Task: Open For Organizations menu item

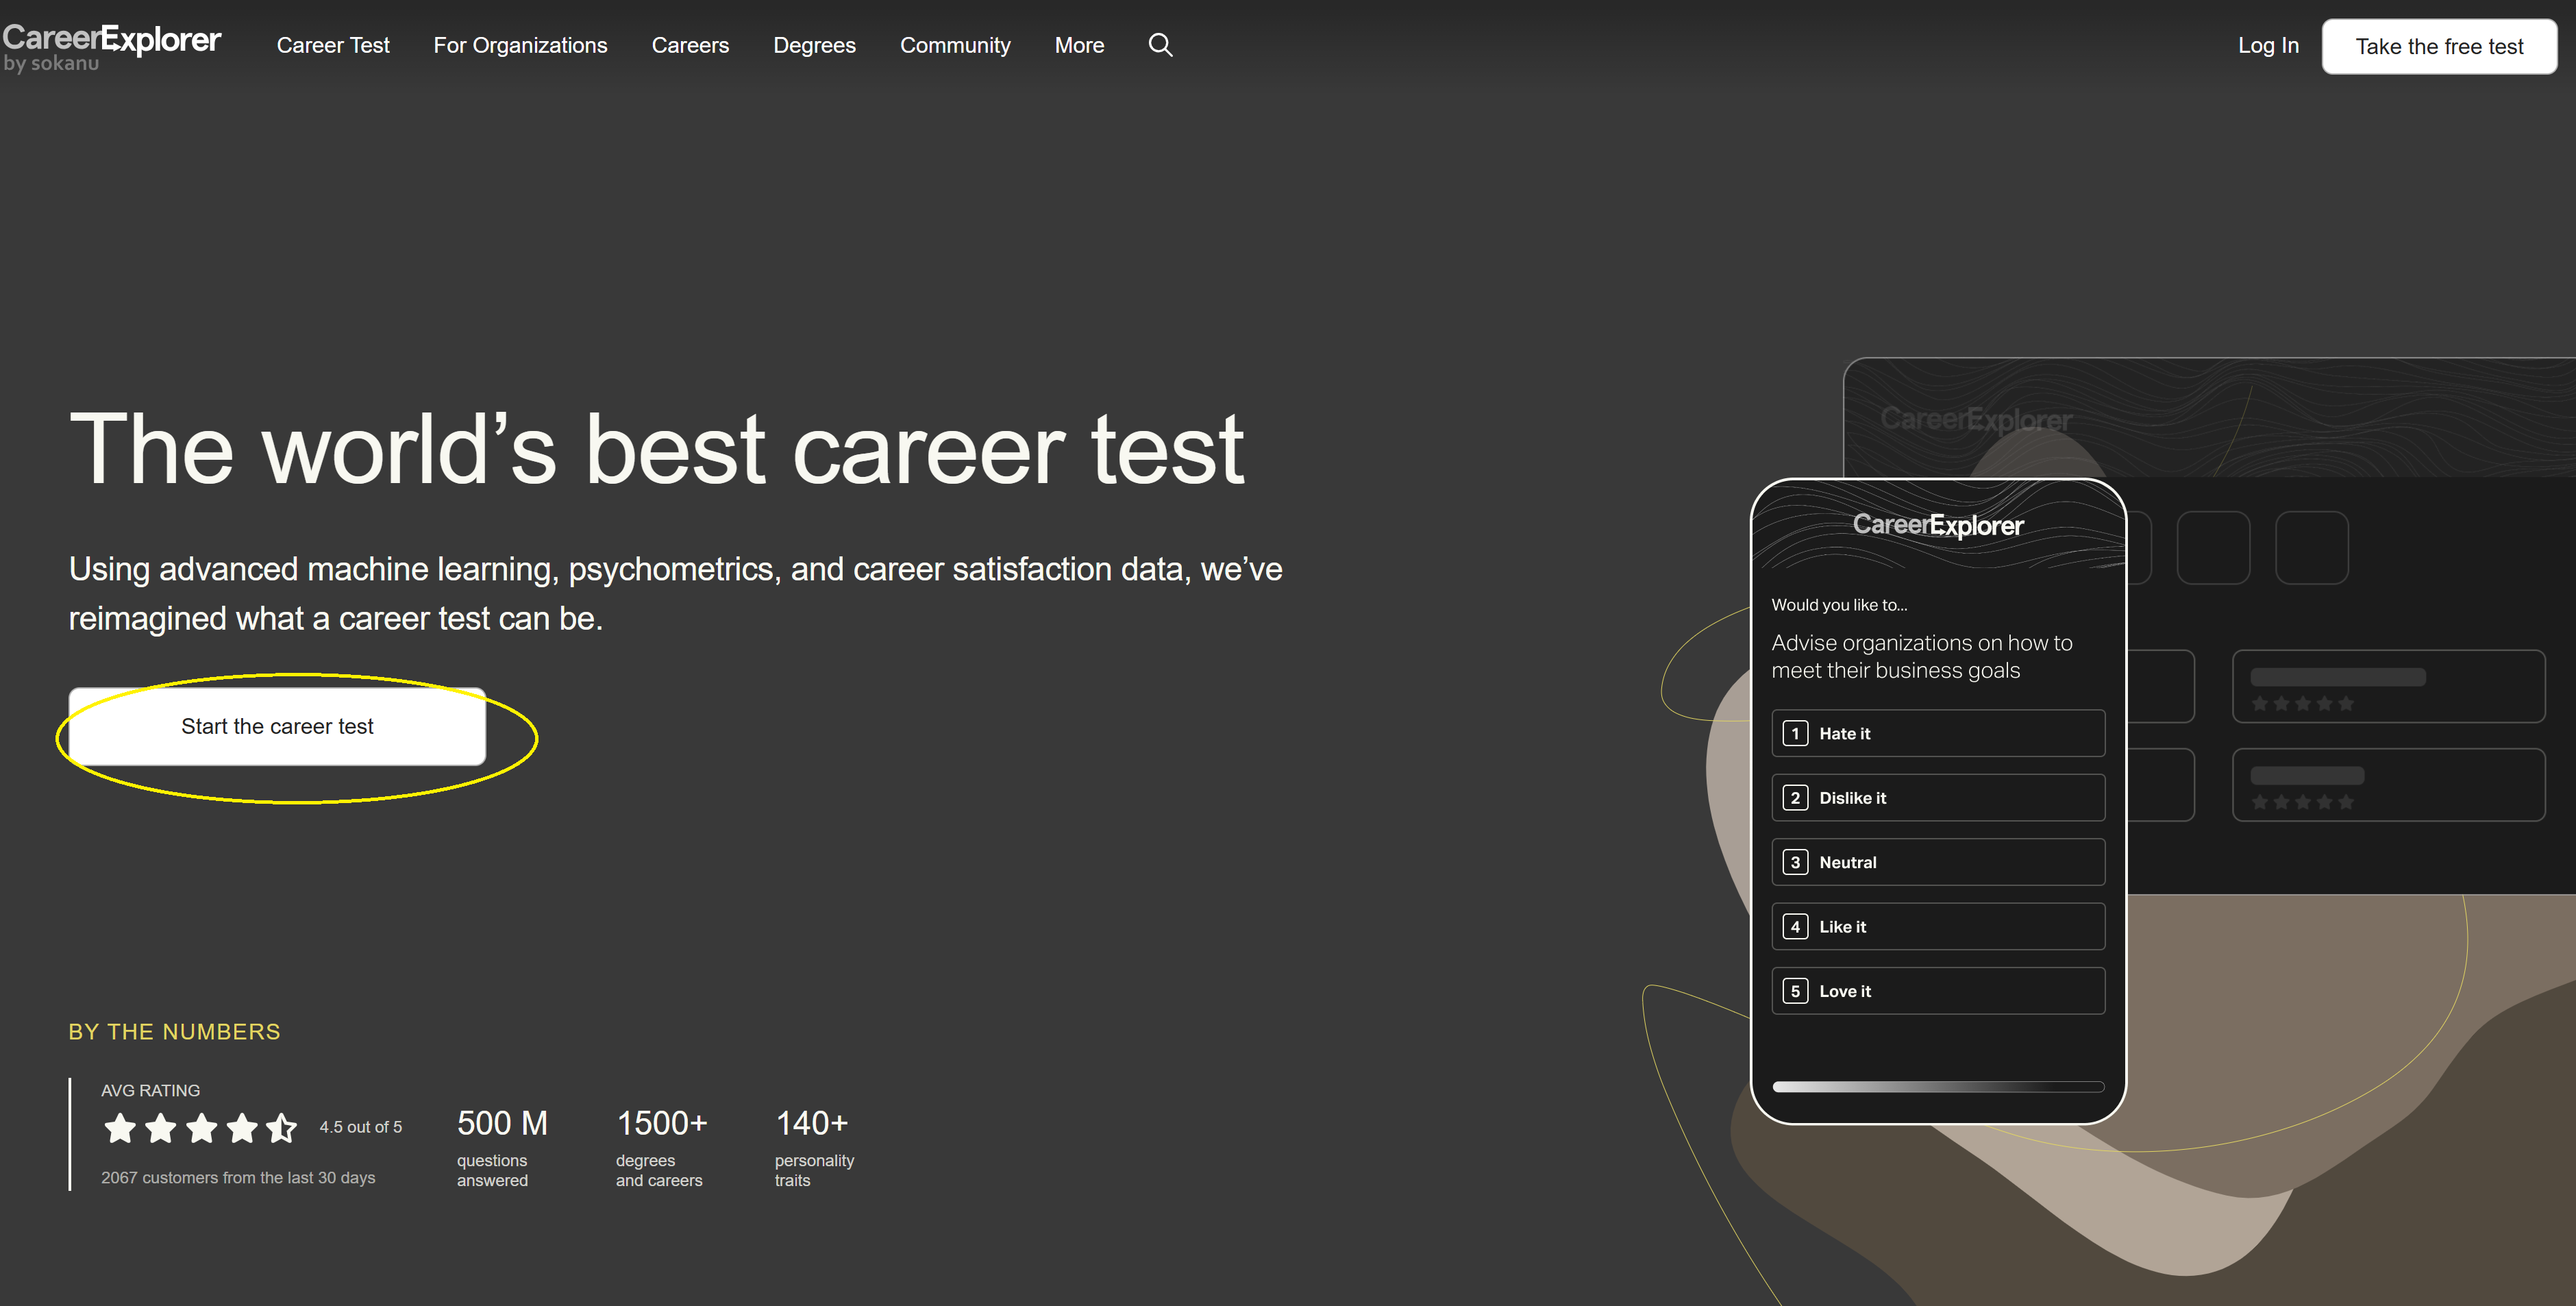Action: pyautogui.click(x=520, y=45)
